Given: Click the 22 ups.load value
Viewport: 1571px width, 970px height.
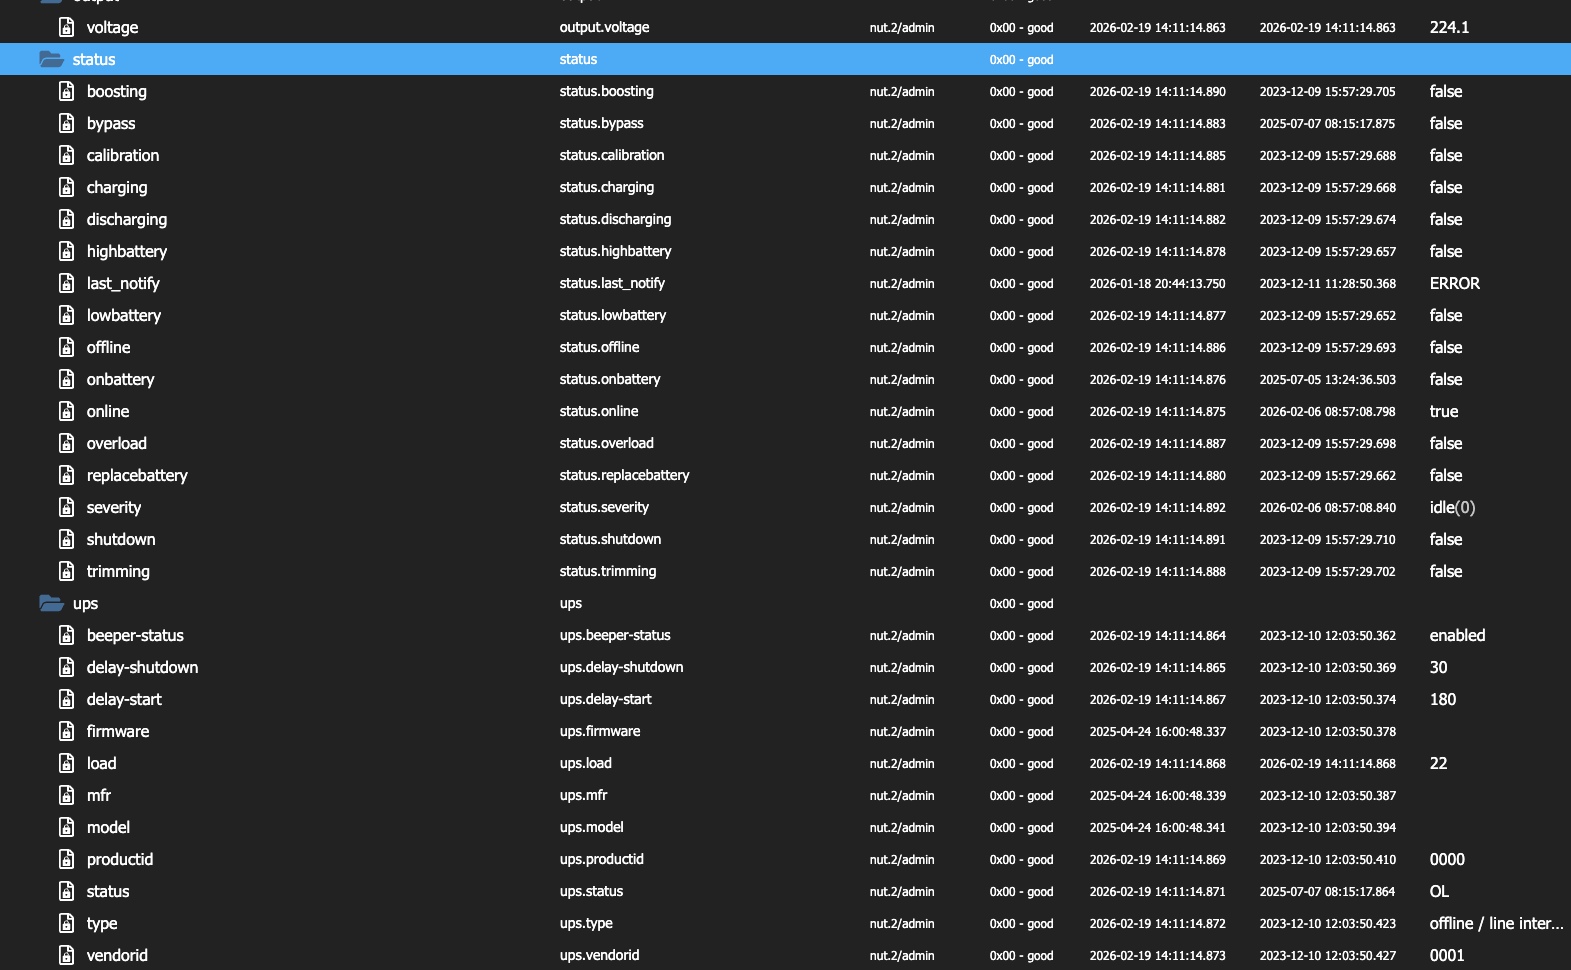Looking at the screenshot, I should pyautogui.click(x=1438, y=763).
